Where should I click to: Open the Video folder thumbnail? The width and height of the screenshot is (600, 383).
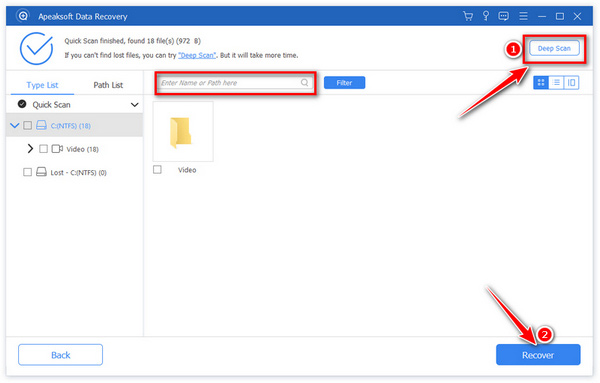pos(183,132)
